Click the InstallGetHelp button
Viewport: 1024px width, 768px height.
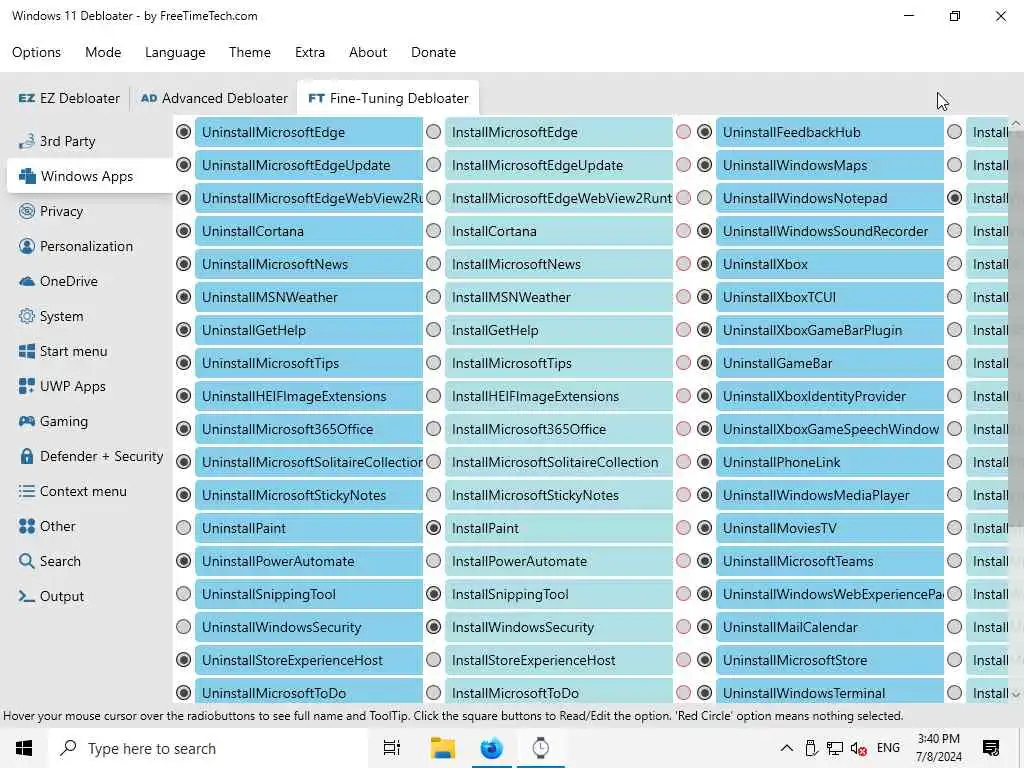559,330
